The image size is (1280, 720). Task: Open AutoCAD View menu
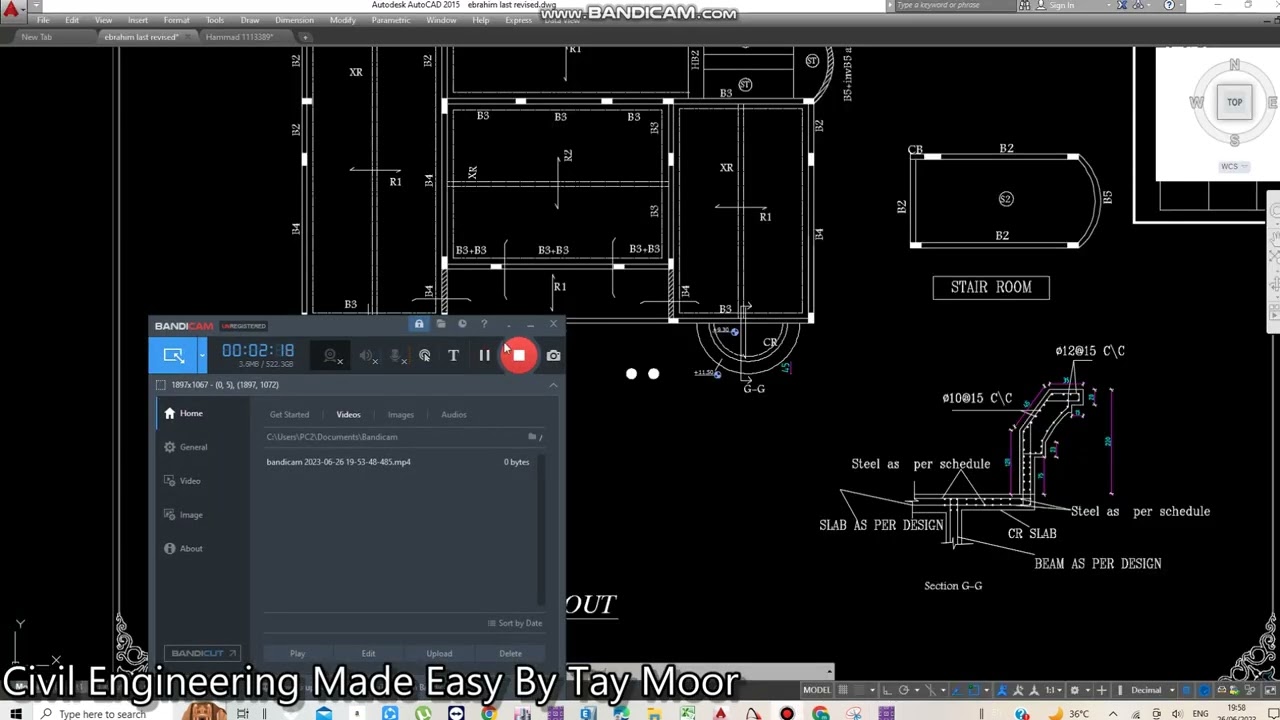pyautogui.click(x=103, y=20)
